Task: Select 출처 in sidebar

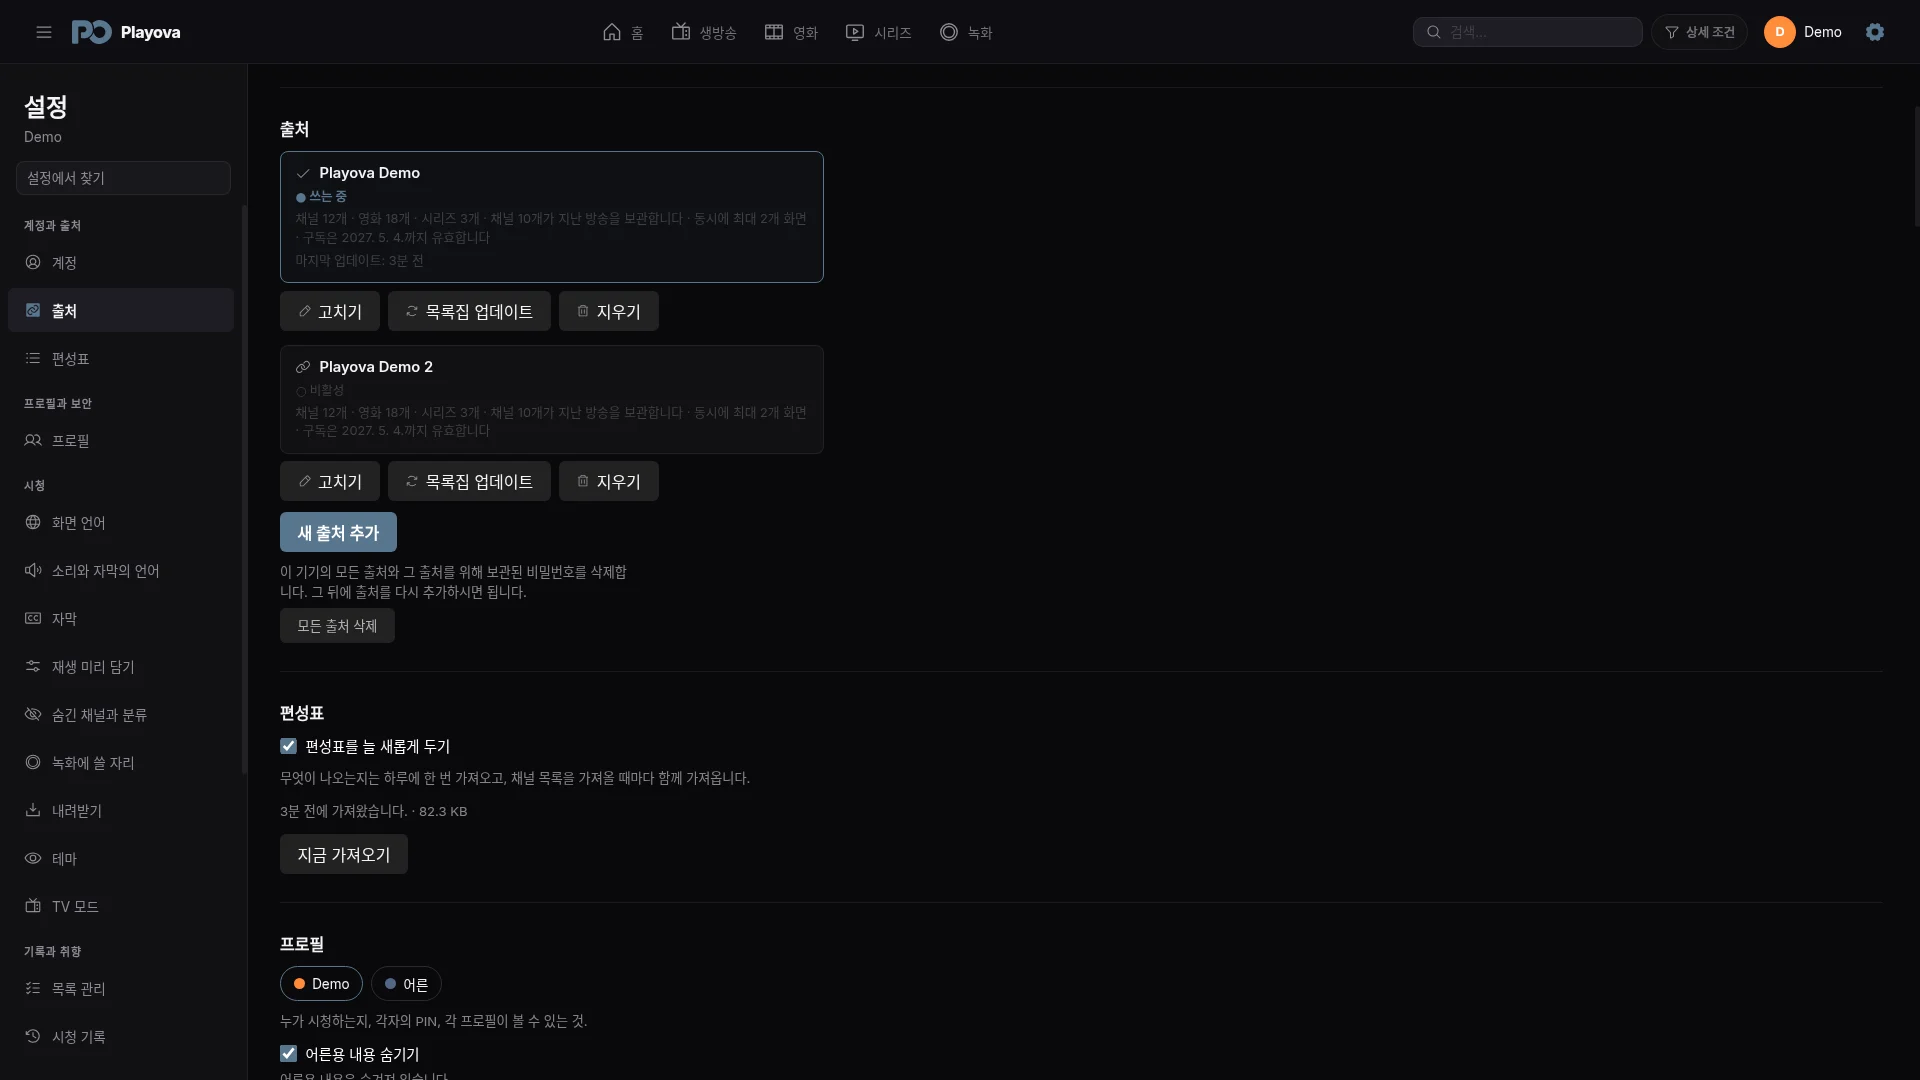Action: point(121,310)
